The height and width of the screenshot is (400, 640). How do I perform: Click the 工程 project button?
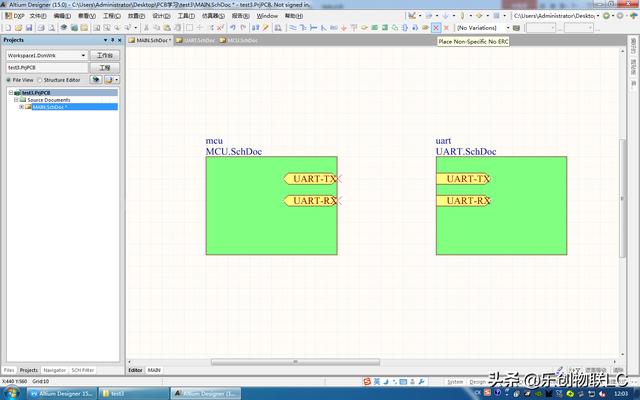coord(105,68)
